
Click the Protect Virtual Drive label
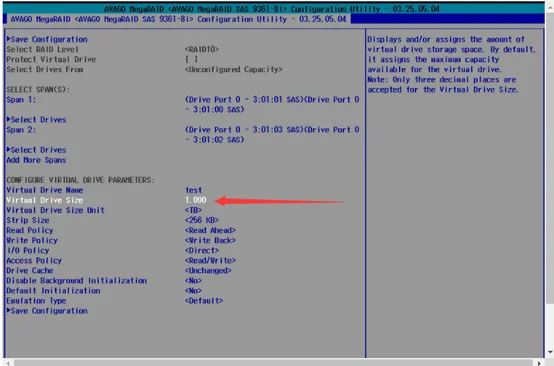[51, 59]
